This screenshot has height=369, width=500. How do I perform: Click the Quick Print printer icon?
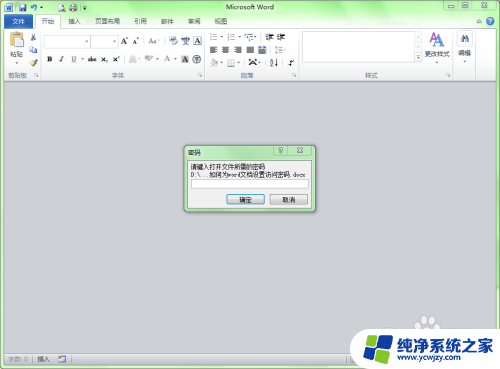(x=73, y=8)
